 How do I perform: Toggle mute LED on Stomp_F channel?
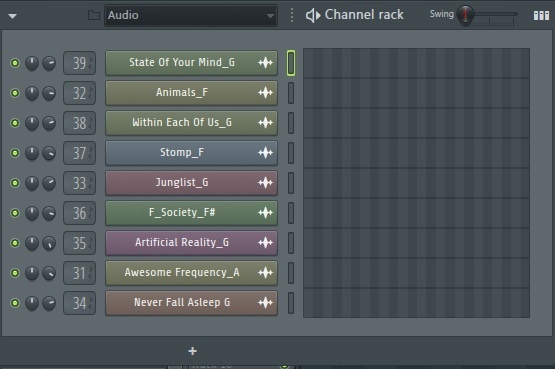point(15,153)
